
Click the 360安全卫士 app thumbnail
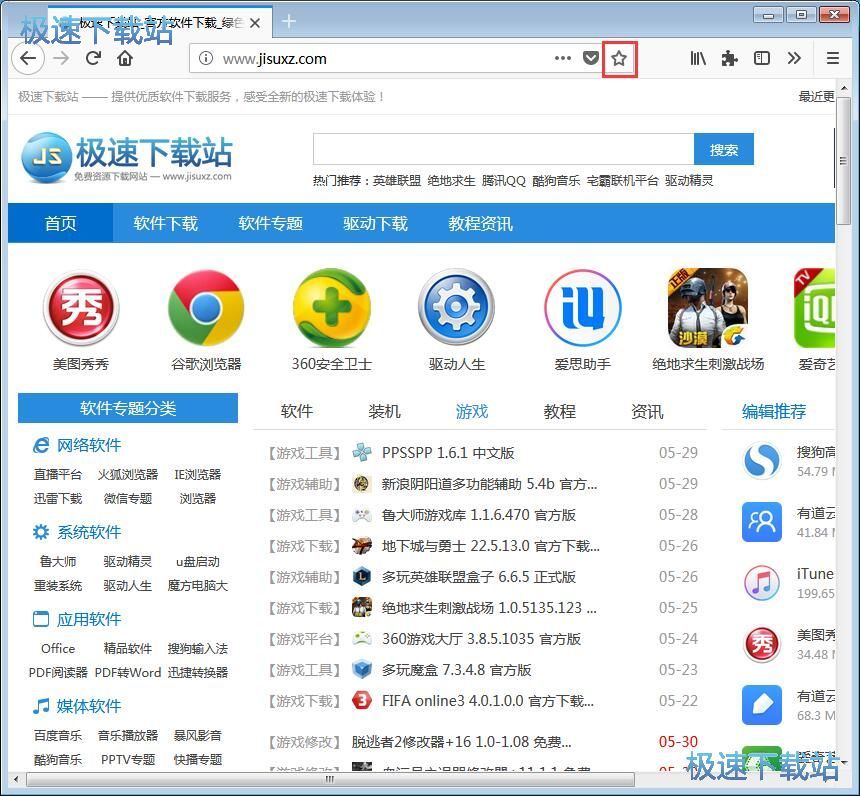331,308
